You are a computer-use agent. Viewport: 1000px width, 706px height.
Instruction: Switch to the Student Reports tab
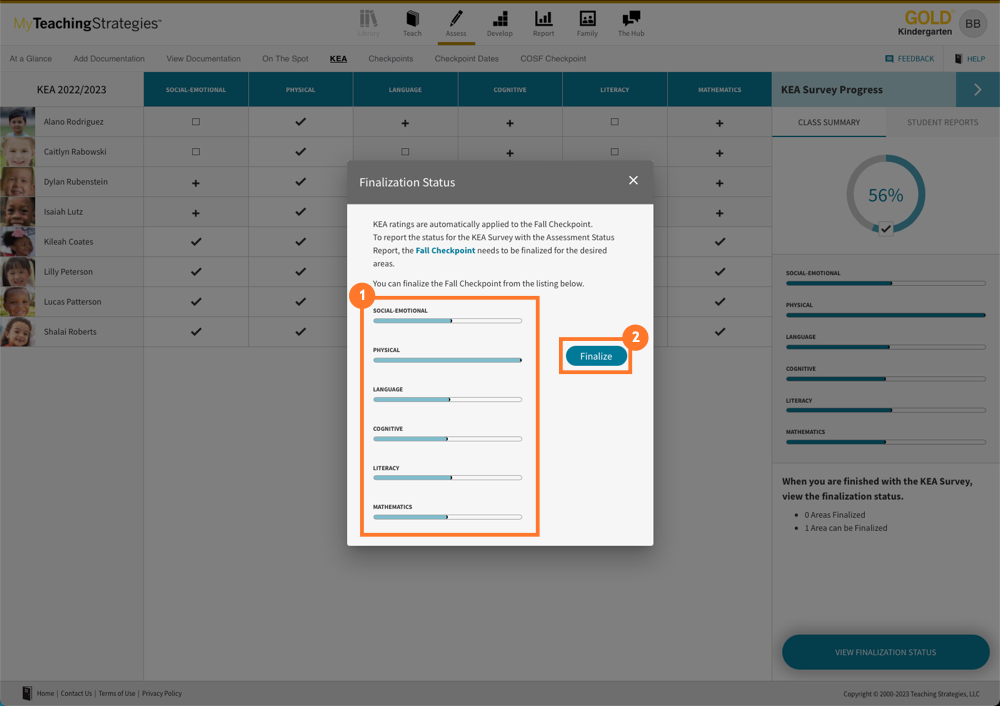[x=942, y=122]
